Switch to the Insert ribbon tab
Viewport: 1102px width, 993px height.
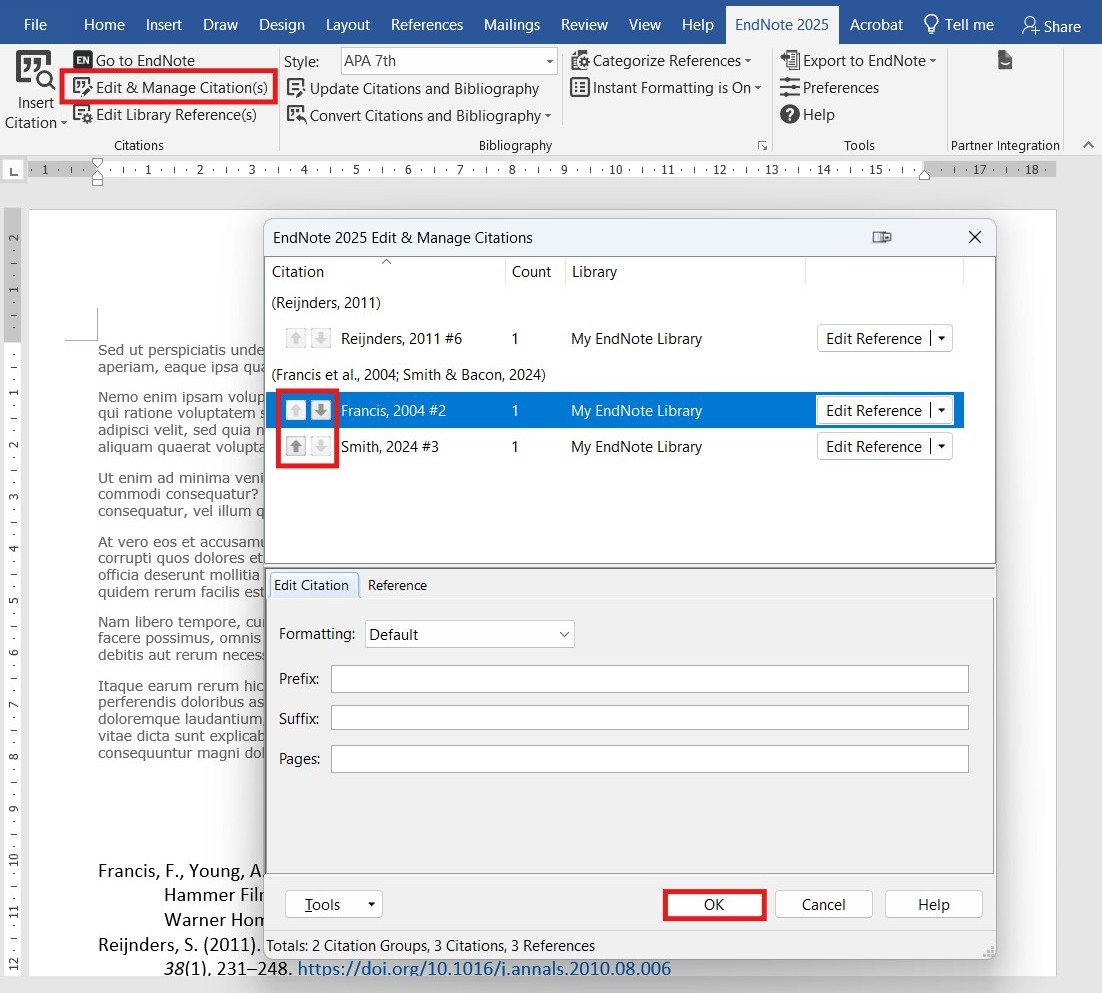[164, 25]
